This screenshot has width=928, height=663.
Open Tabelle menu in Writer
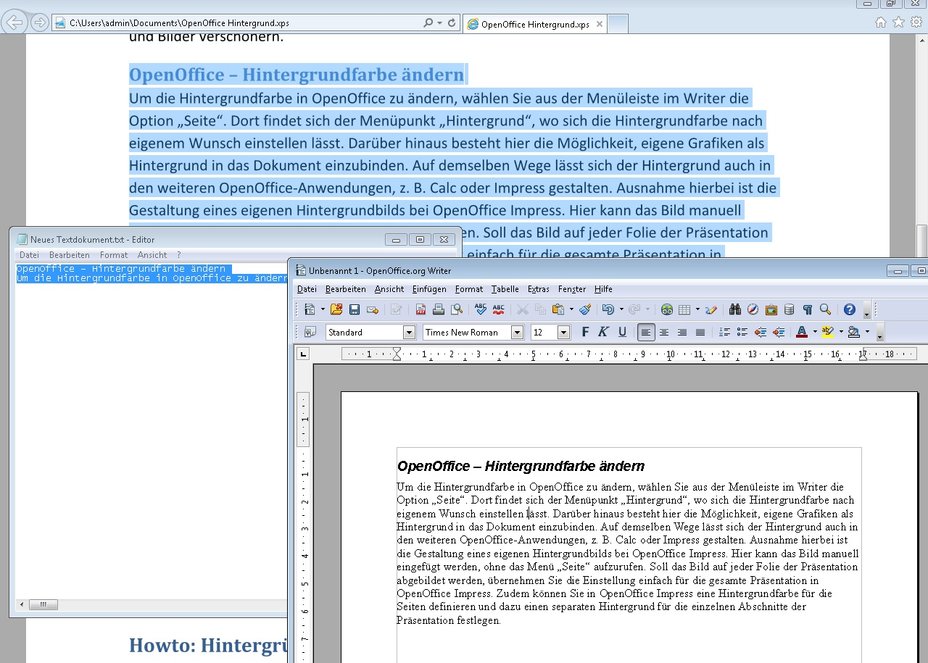505,289
